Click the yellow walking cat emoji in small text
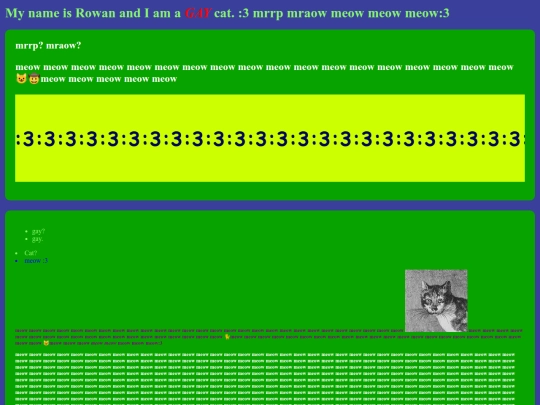This screenshot has width=540, height=405. [227, 337]
